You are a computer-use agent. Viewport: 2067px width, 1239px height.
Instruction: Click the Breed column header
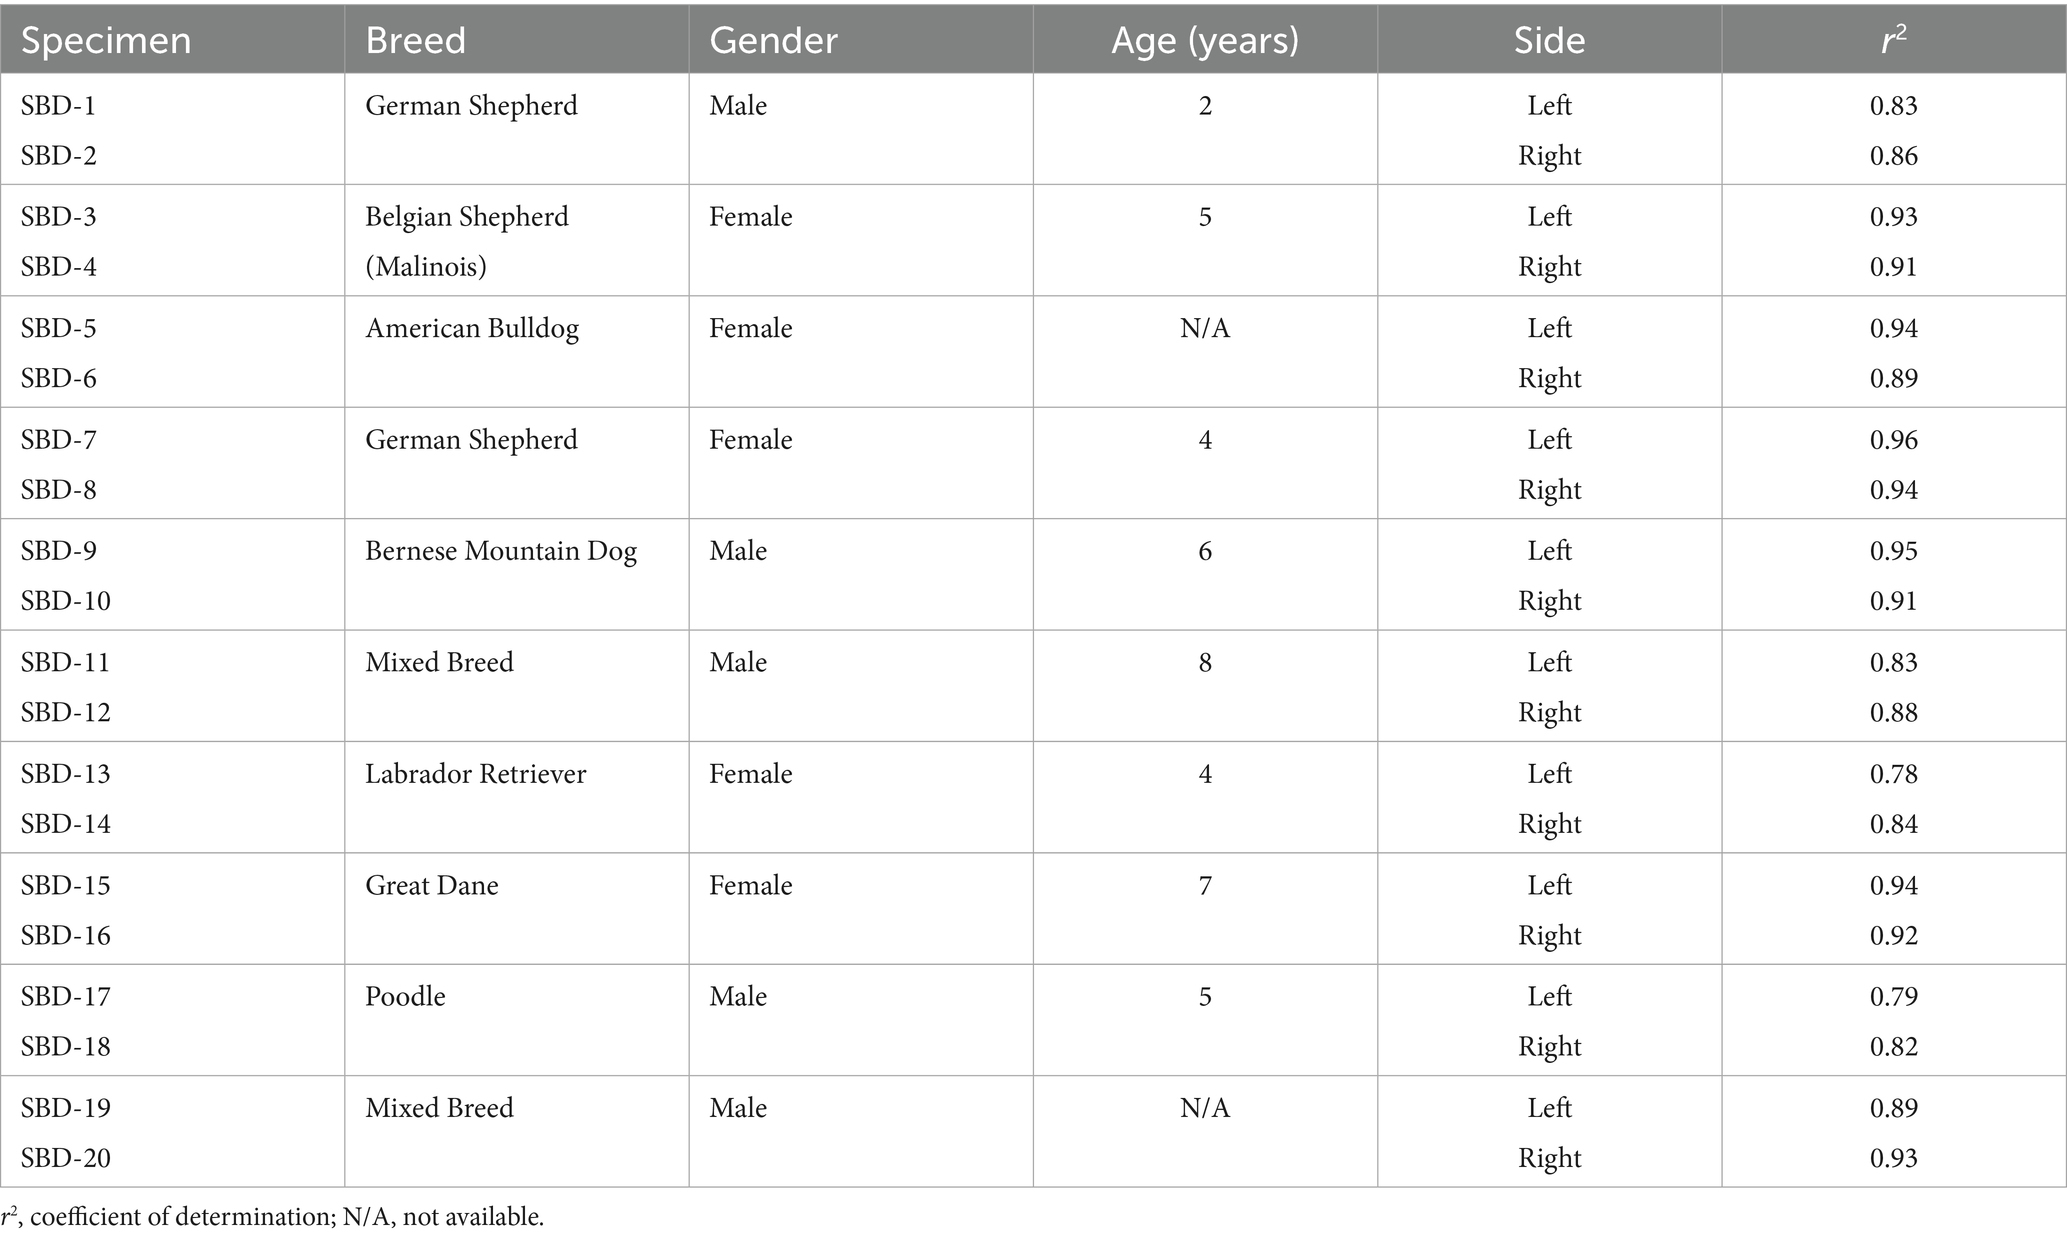[x=415, y=40]
